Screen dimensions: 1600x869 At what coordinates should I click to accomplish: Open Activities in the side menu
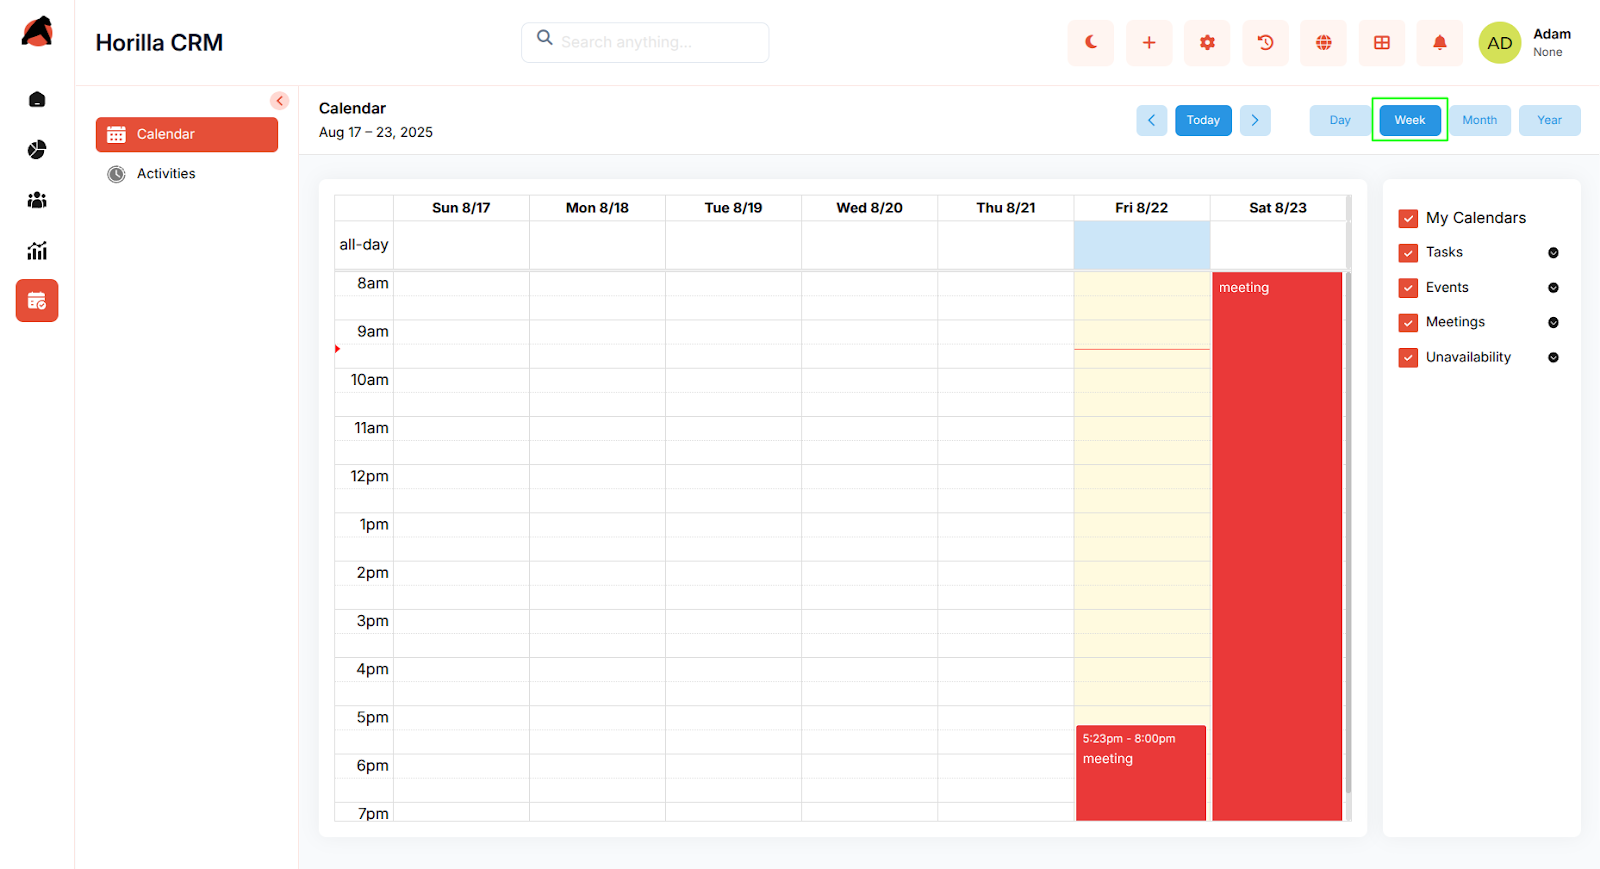click(x=166, y=174)
